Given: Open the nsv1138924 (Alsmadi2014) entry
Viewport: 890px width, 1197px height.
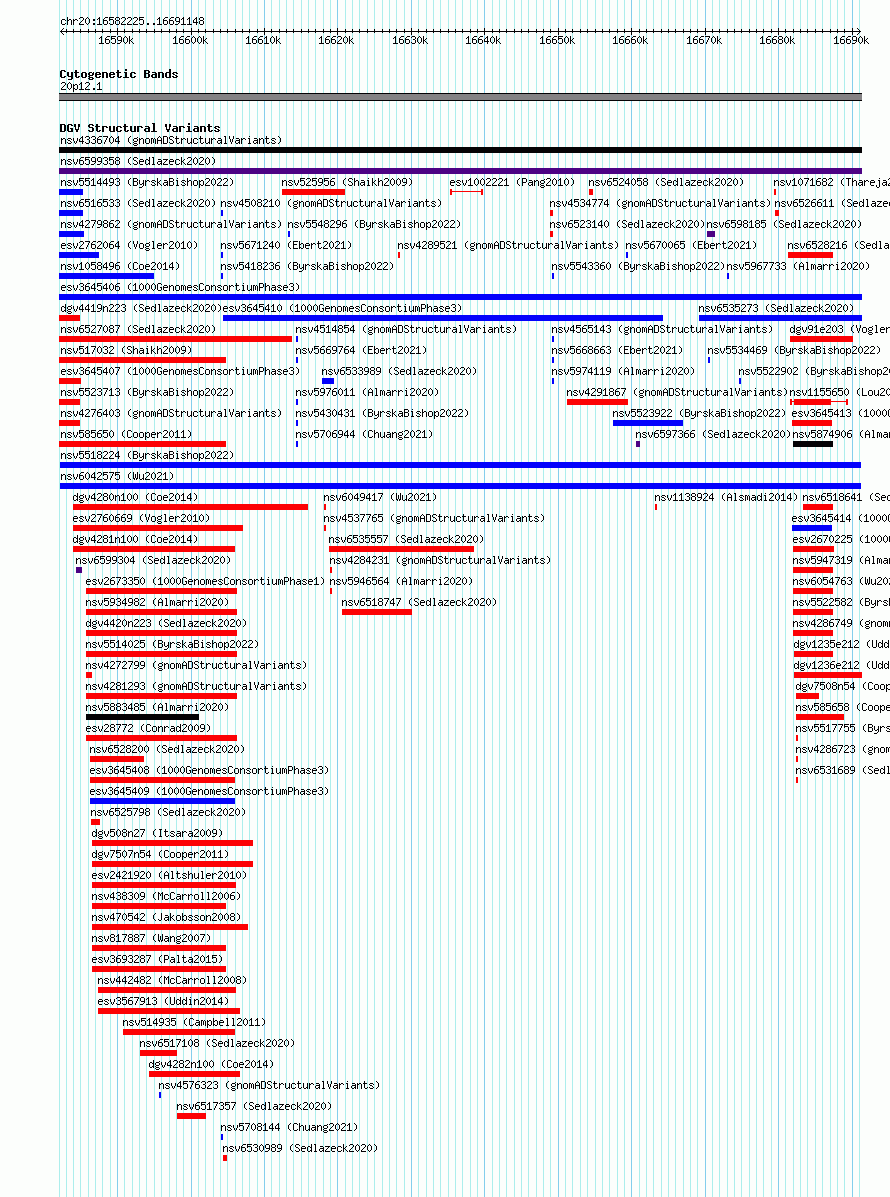Looking at the screenshot, I should (726, 497).
